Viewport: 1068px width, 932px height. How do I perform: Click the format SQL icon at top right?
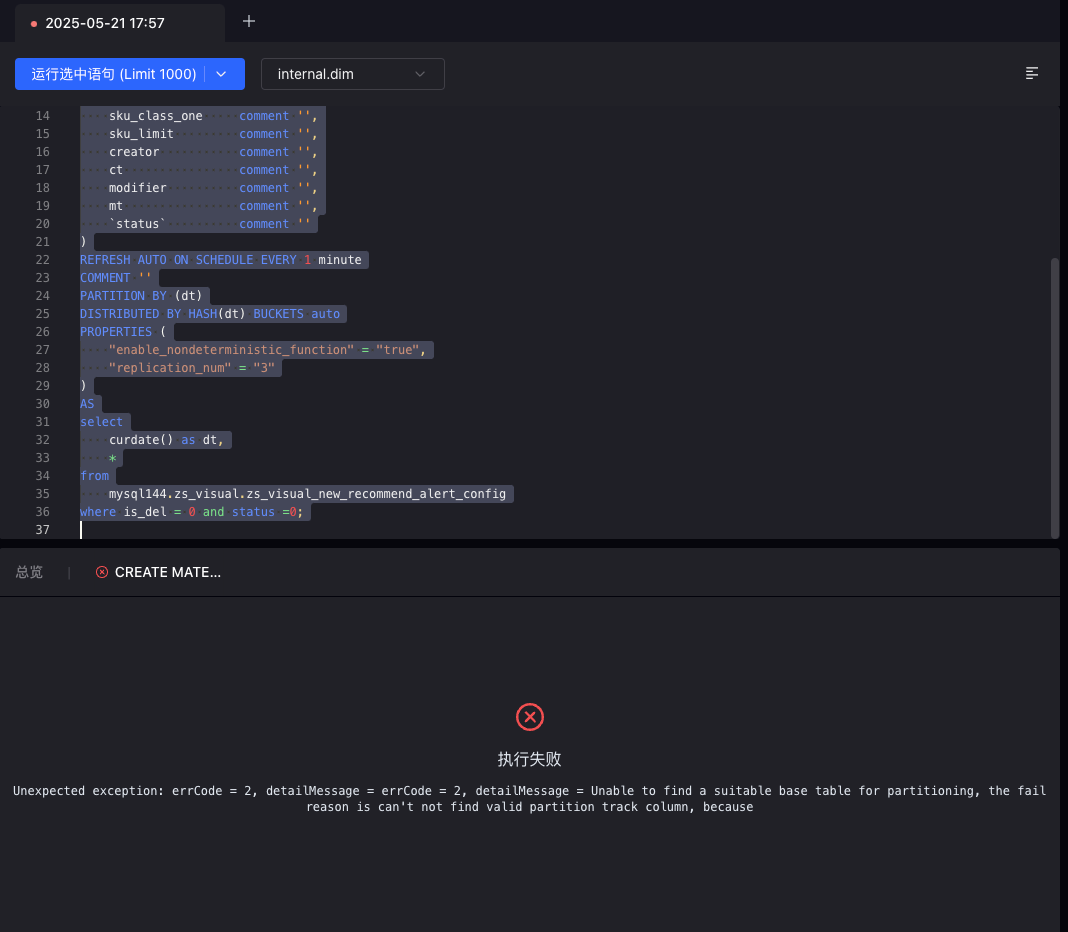[x=1032, y=73]
